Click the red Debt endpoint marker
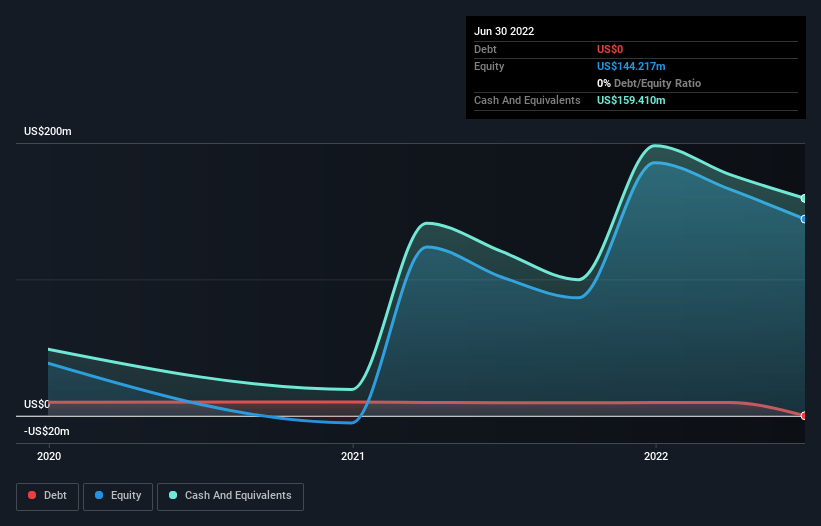The image size is (821, 526). pos(804,416)
